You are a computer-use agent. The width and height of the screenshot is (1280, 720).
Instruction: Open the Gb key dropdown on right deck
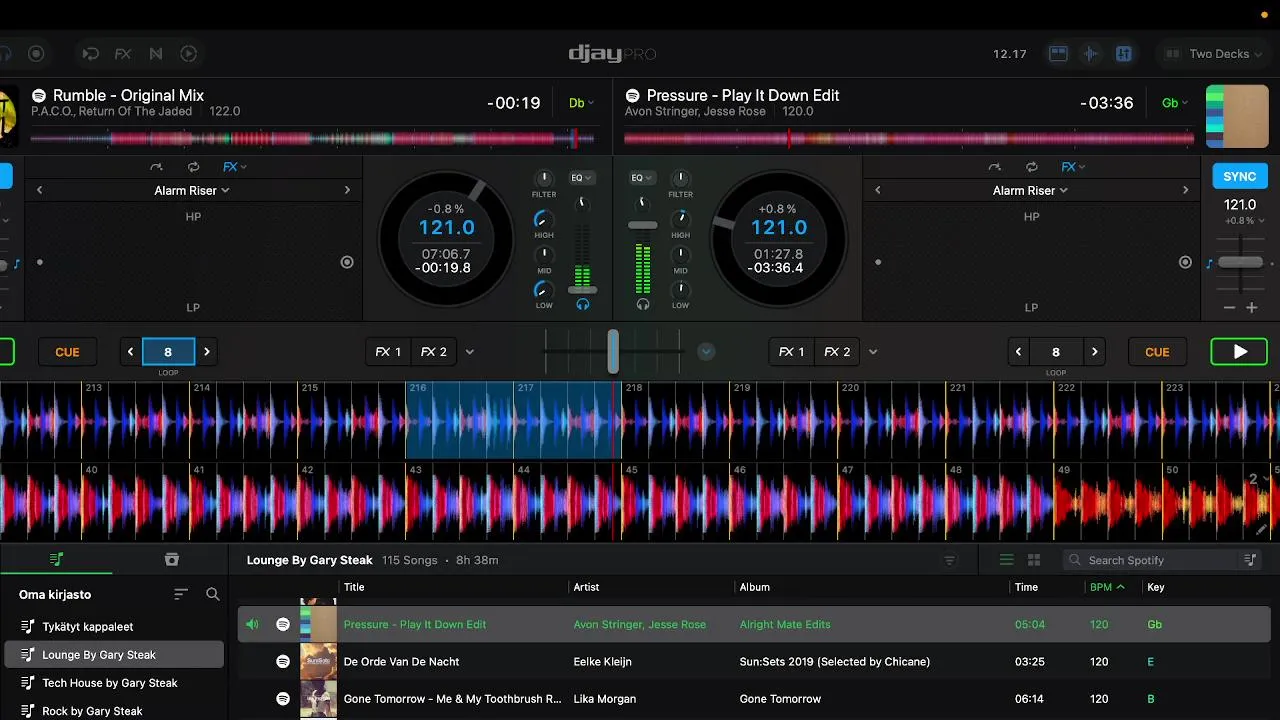point(1175,103)
